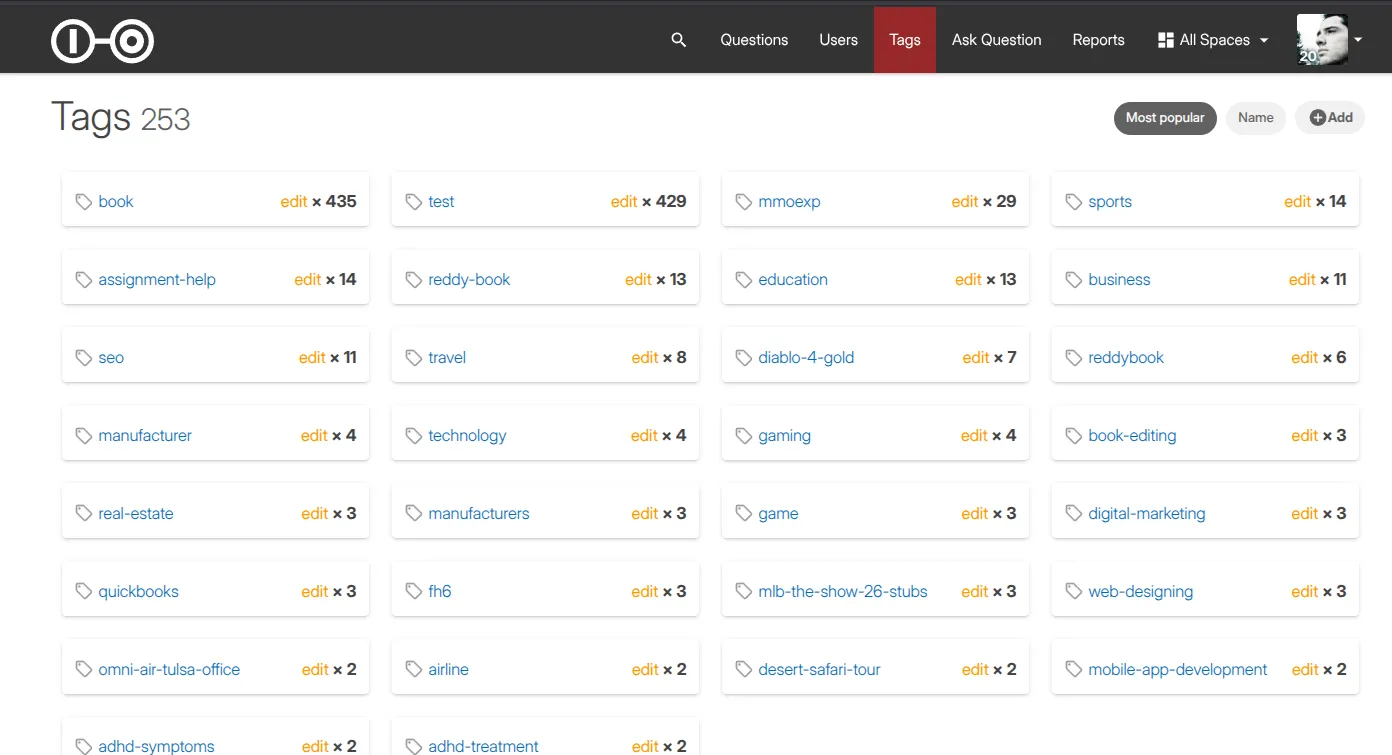Open the search magnifier icon

679,40
